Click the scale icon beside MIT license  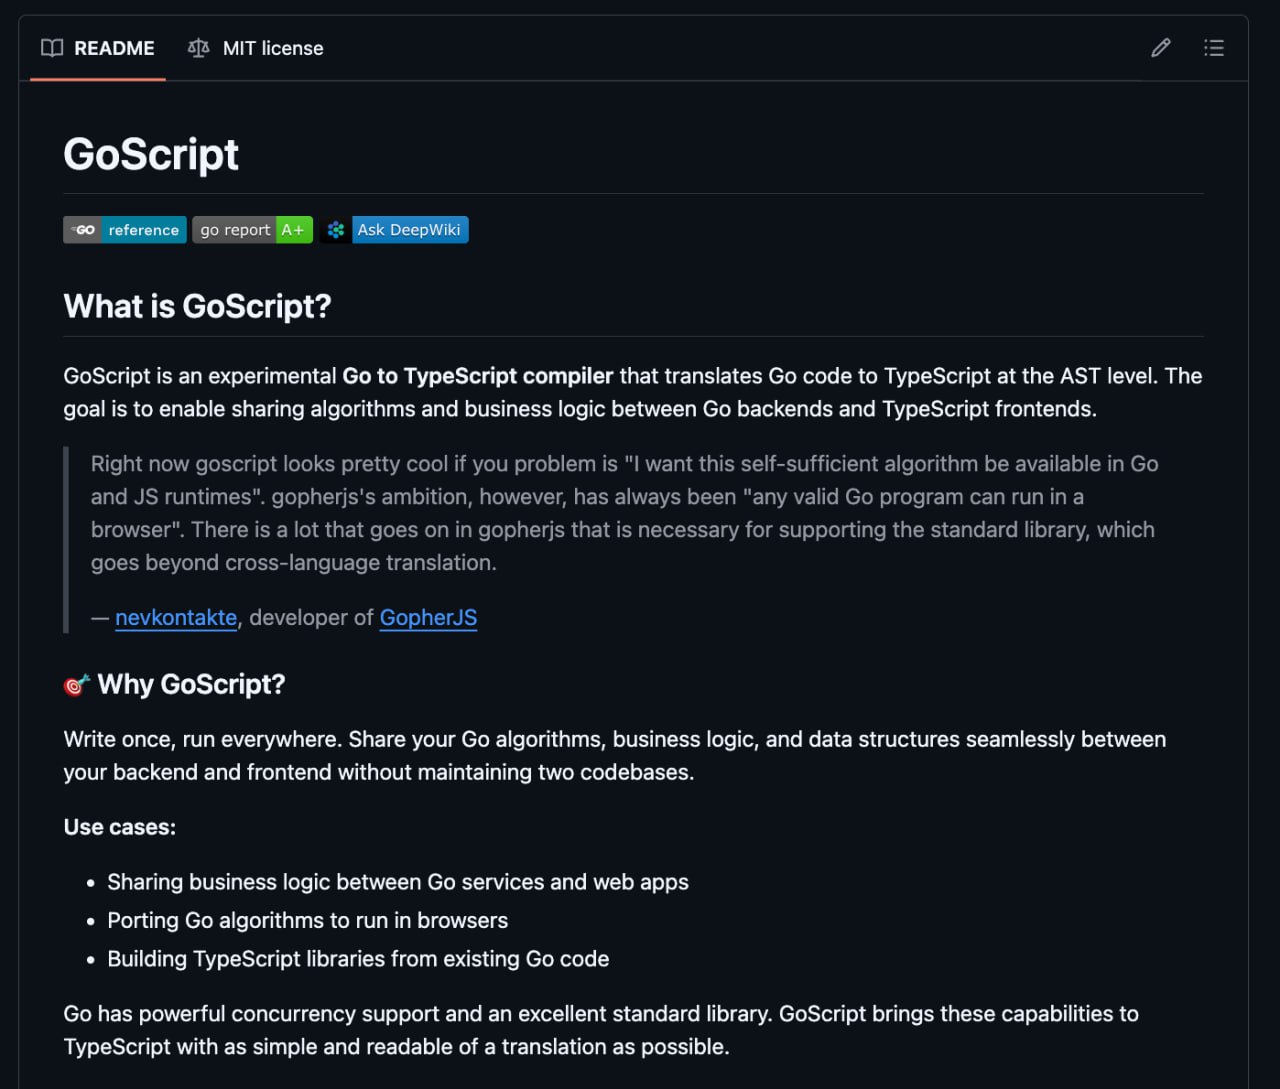tap(199, 48)
